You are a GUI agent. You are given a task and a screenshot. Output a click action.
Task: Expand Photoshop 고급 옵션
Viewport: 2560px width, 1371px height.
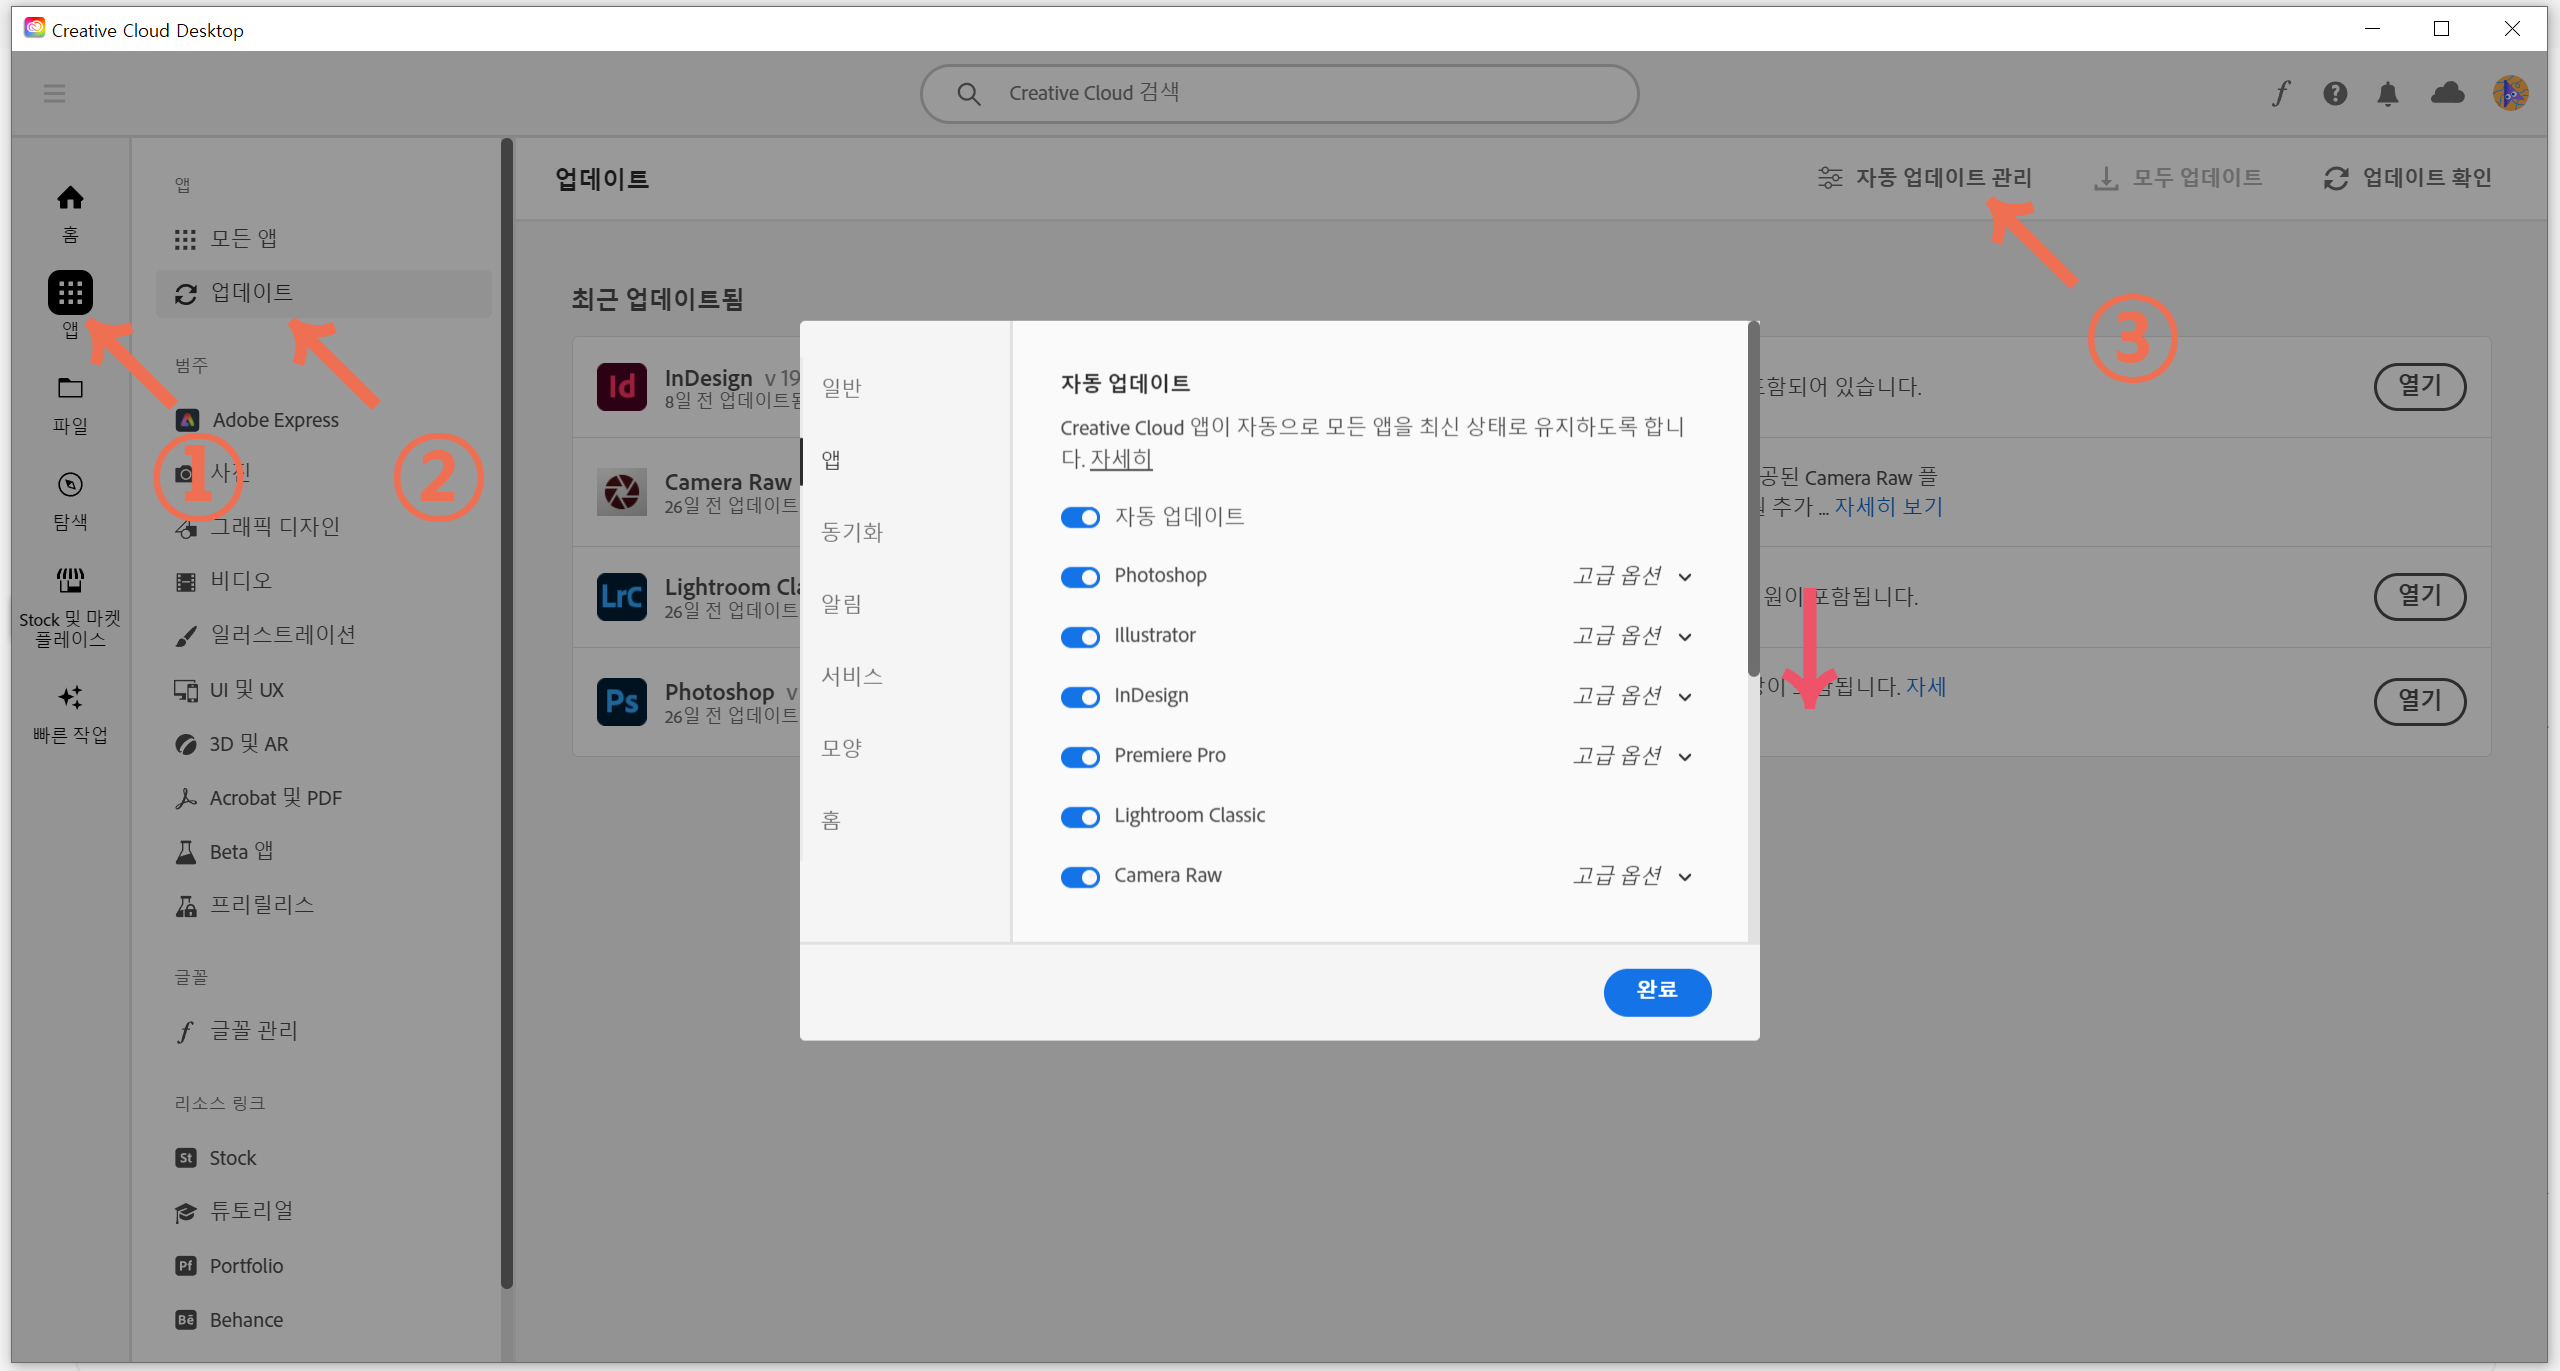(1632, 576)
